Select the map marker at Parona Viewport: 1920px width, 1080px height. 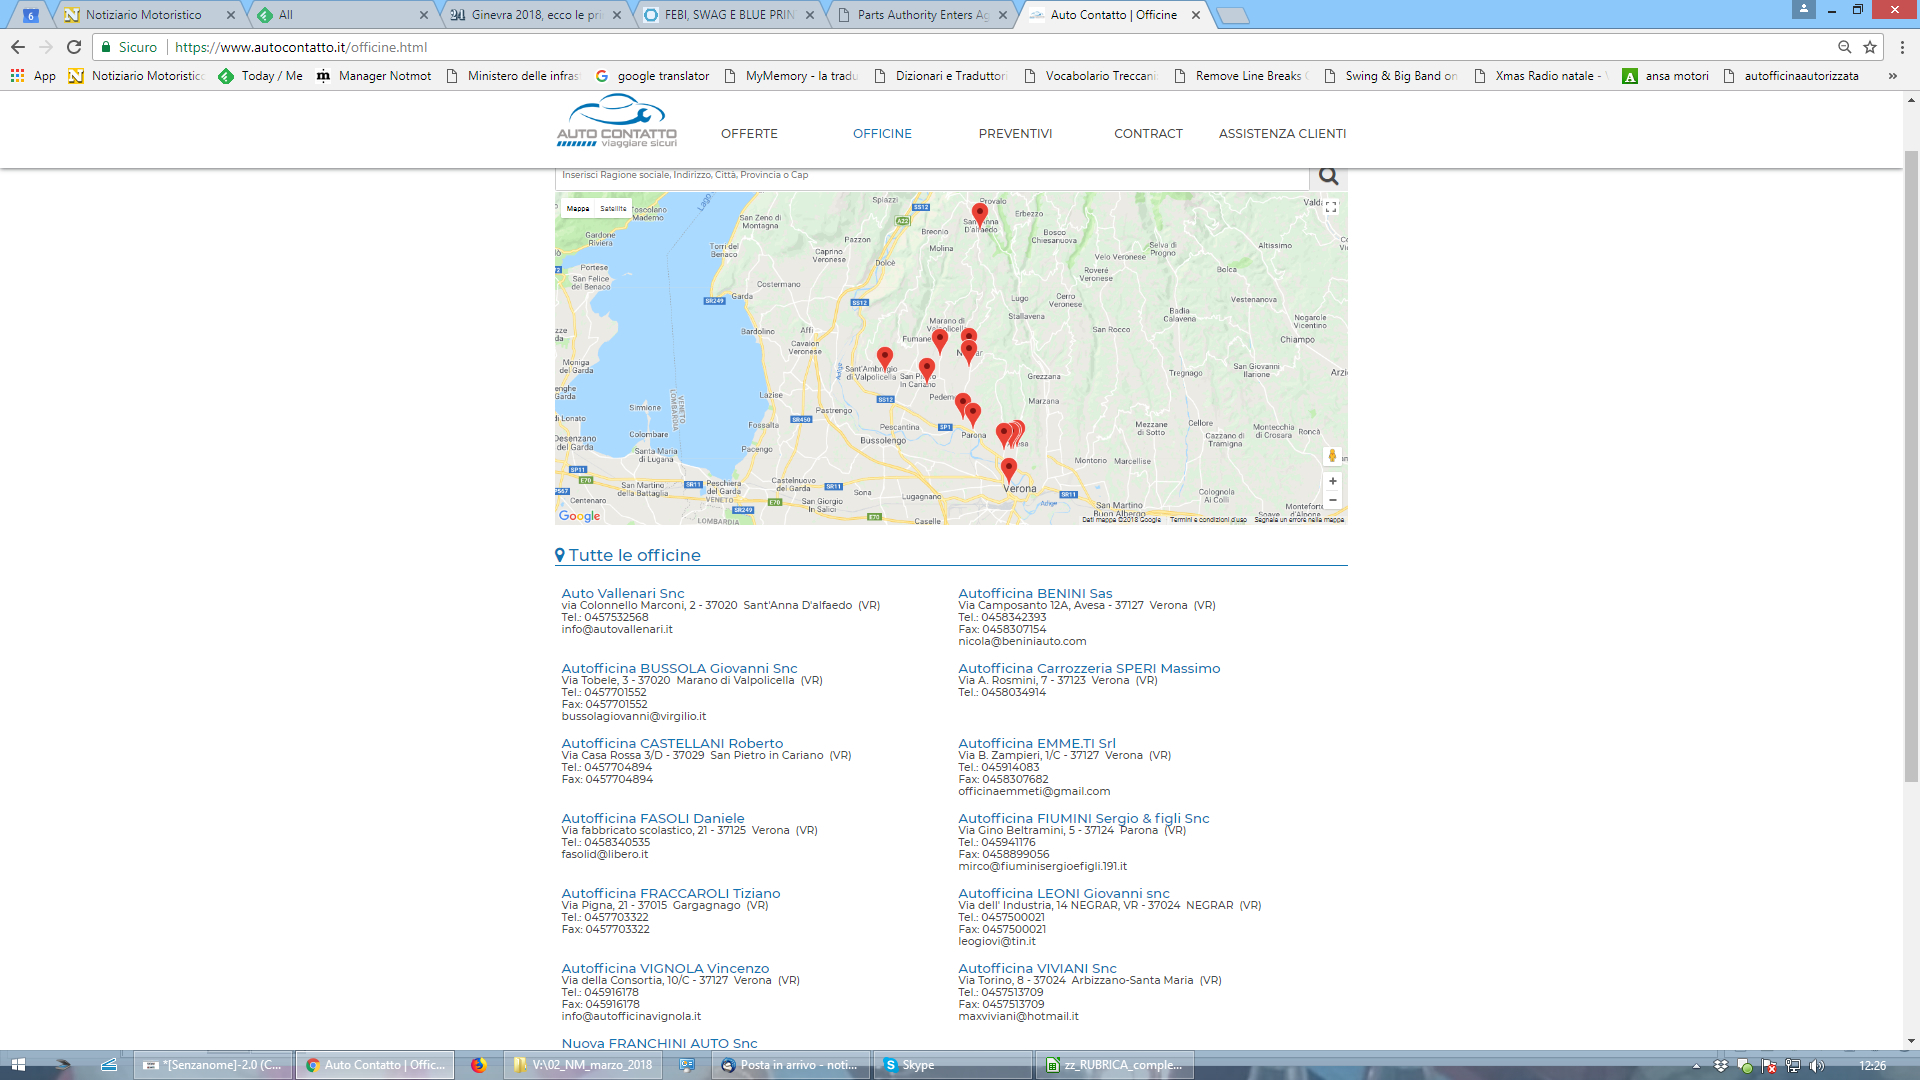pos(973,413)
